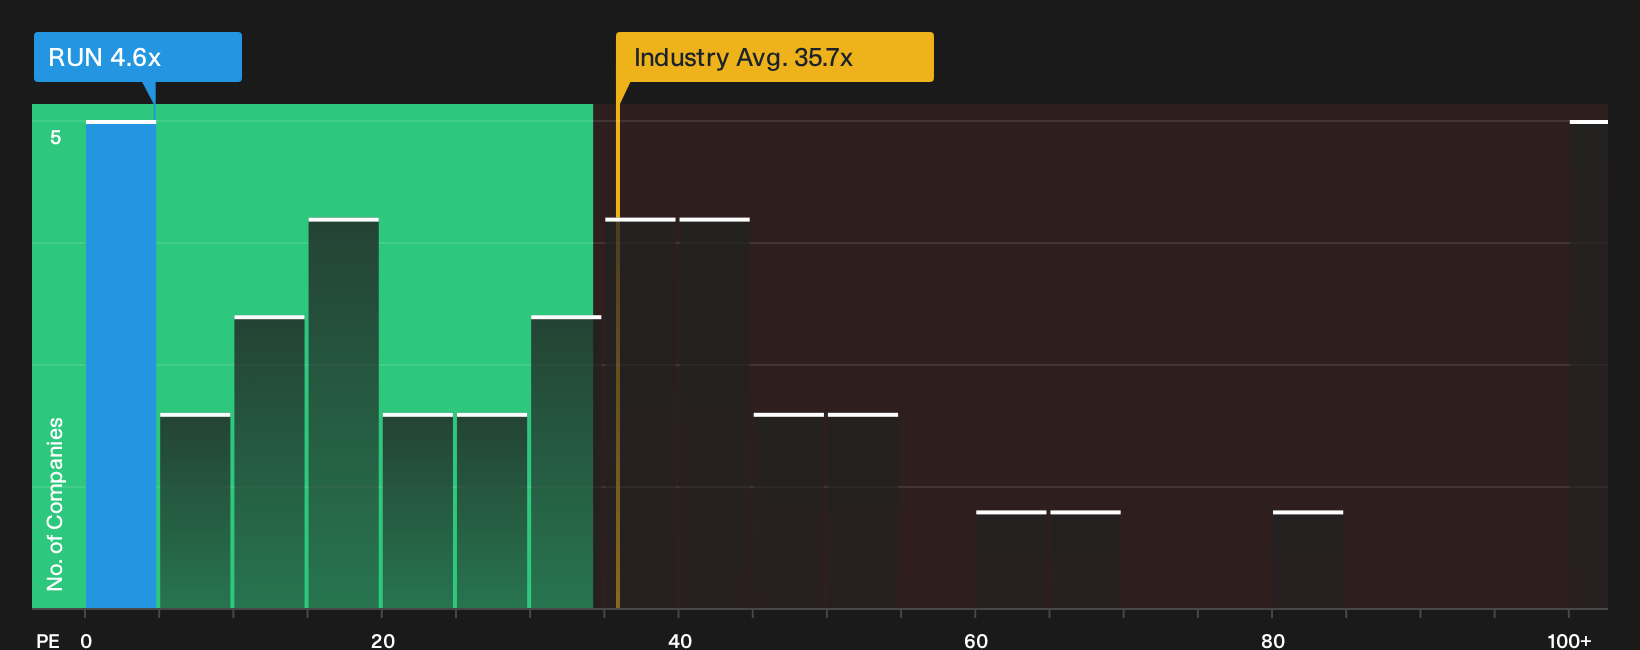Screen dimensions: 1640x650
Task: Select the histogram bar for PE 40-45
Action: (x=715, y=413)
